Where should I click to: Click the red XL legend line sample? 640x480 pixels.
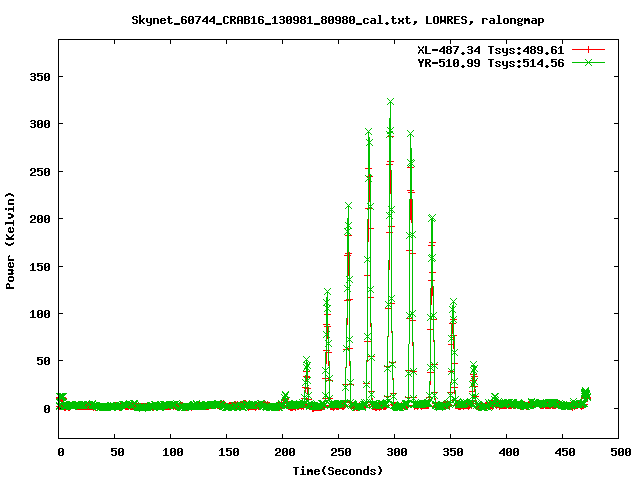588,50
